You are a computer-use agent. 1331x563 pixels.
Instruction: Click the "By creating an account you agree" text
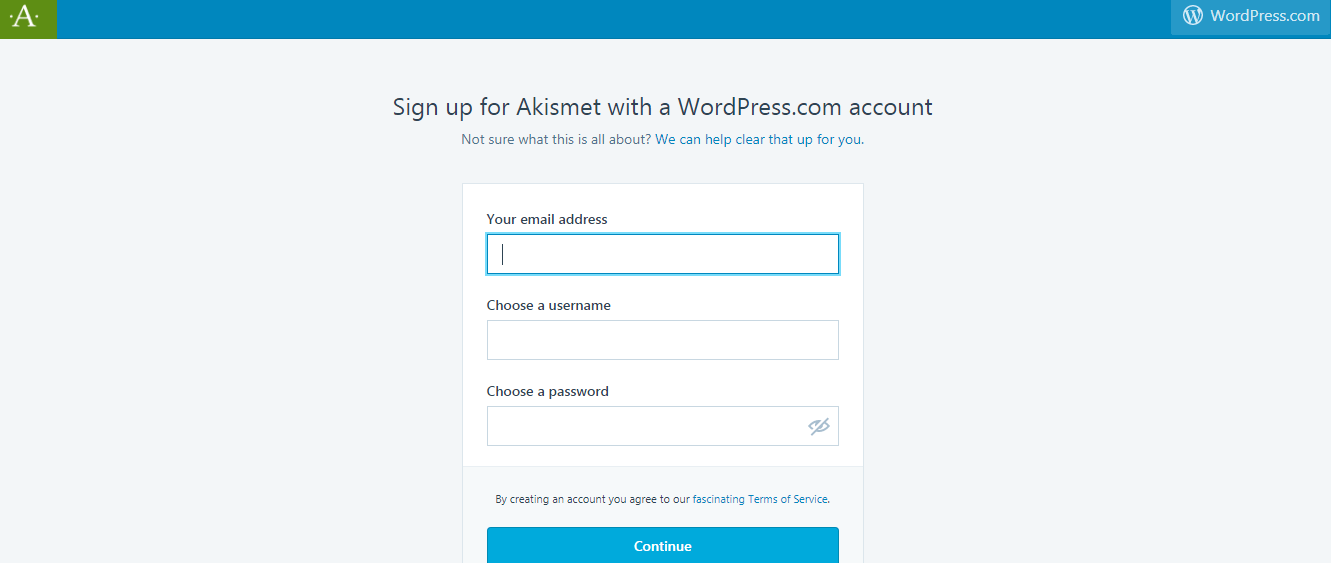pos(592,499)
